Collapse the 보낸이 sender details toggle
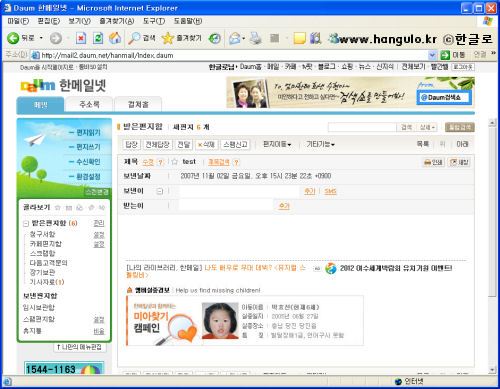 click(160, 191)
